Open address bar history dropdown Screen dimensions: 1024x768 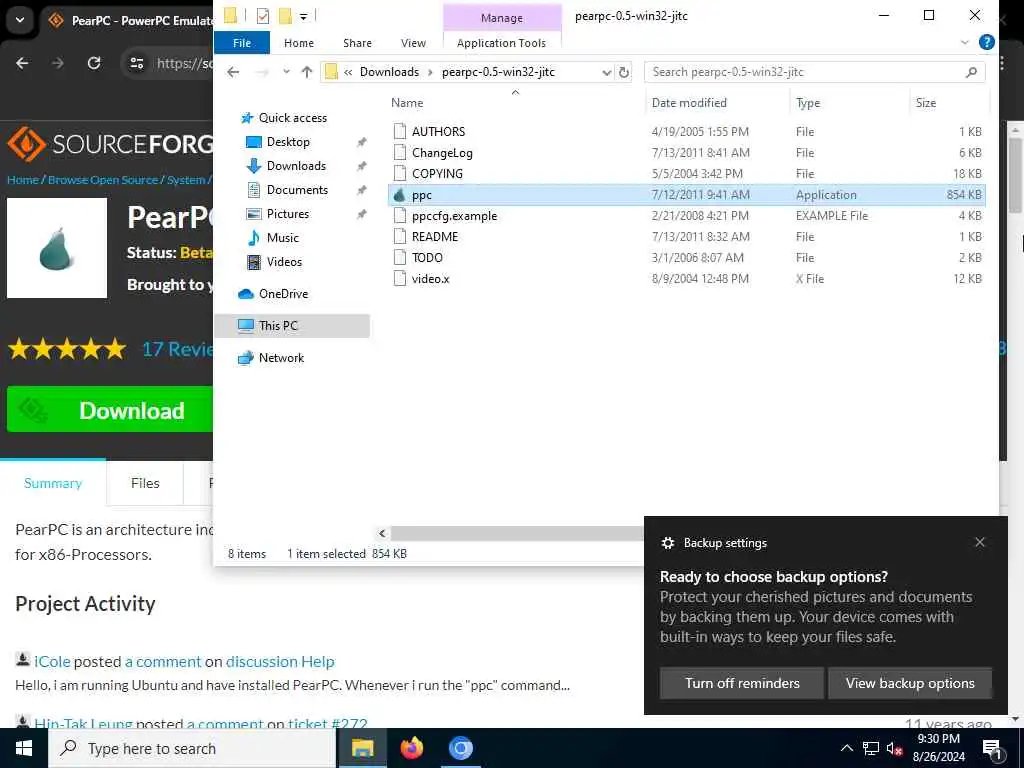(x=607, y=72)
